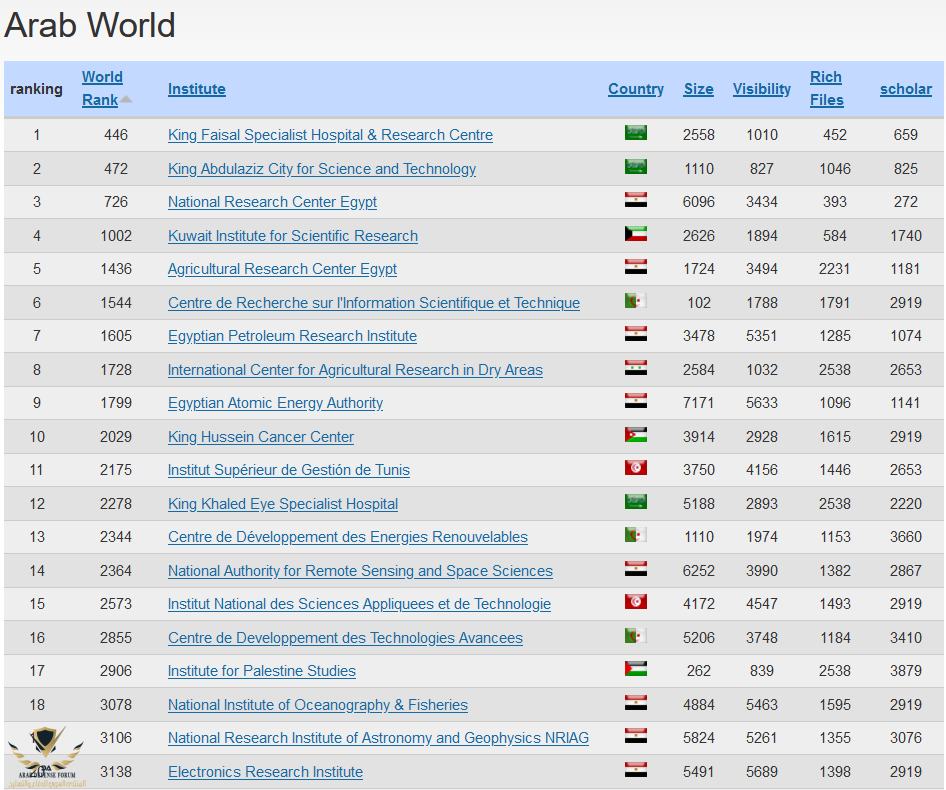Open Institut National des Sciences Appliquees link
Viewport: 946px width, 790px height.
pos(359,604)
